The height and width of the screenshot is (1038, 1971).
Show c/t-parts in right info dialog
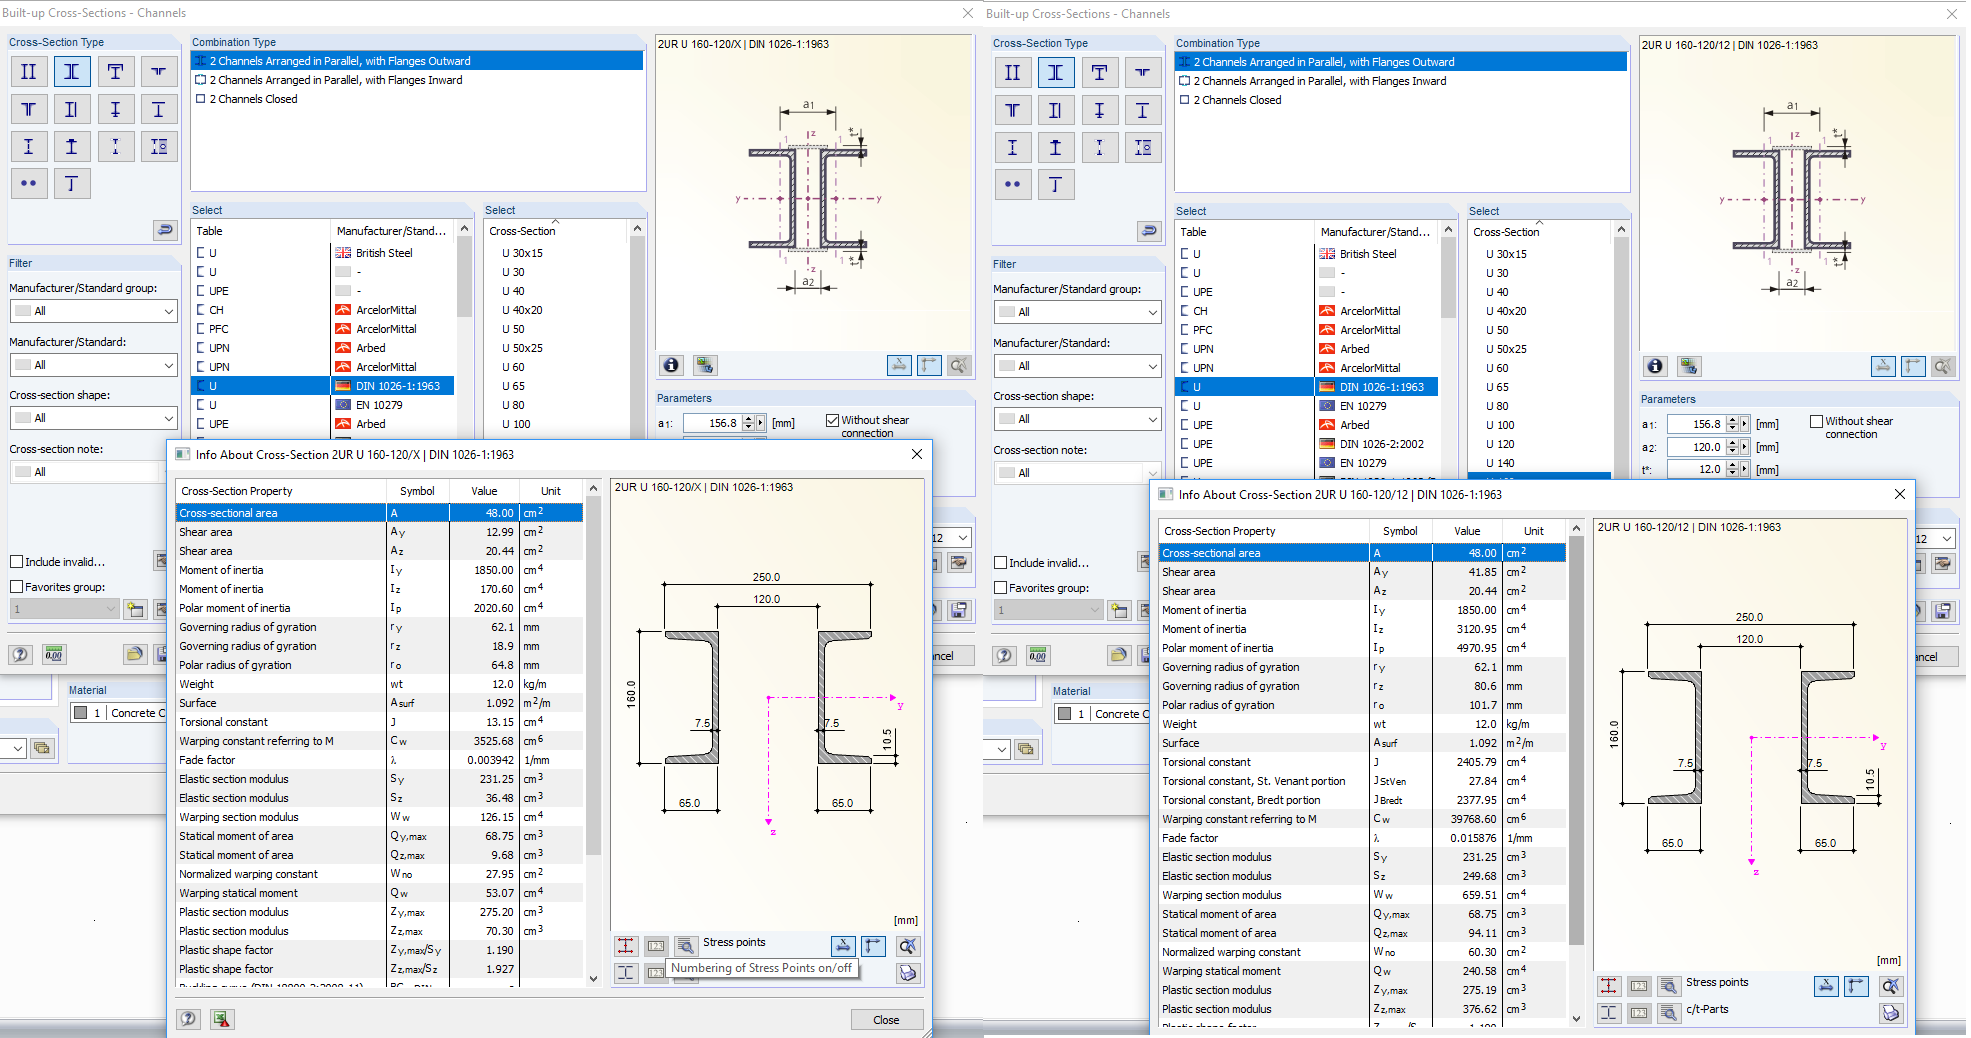tap(1608, 1012)
